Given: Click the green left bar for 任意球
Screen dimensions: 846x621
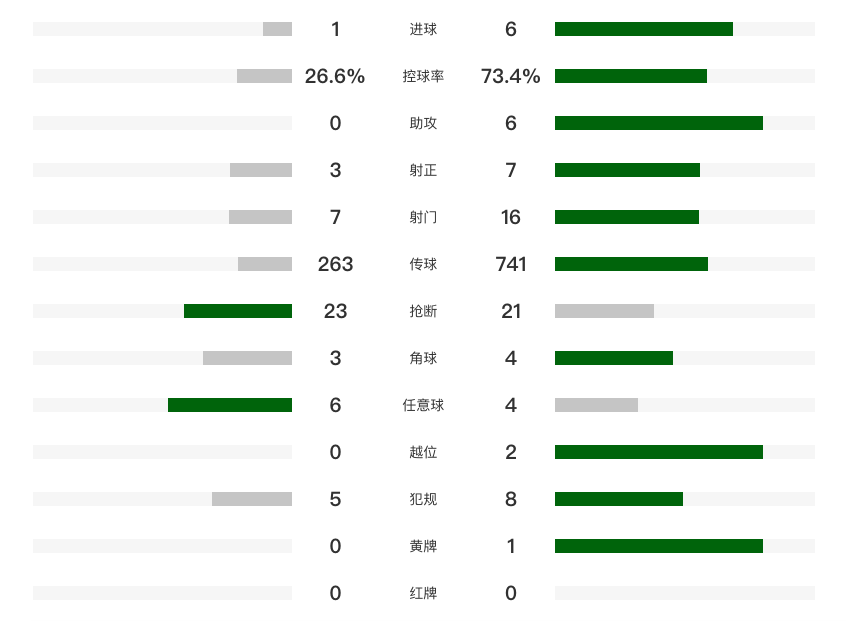Looking at the screenshot, I should pos(230,405).
